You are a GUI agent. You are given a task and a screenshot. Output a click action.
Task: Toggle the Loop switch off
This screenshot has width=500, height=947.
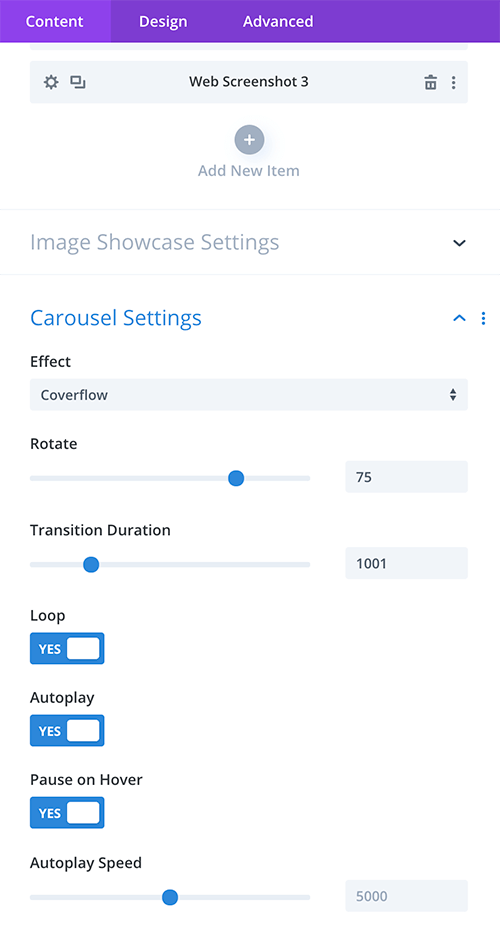click(x=67, y=648)
